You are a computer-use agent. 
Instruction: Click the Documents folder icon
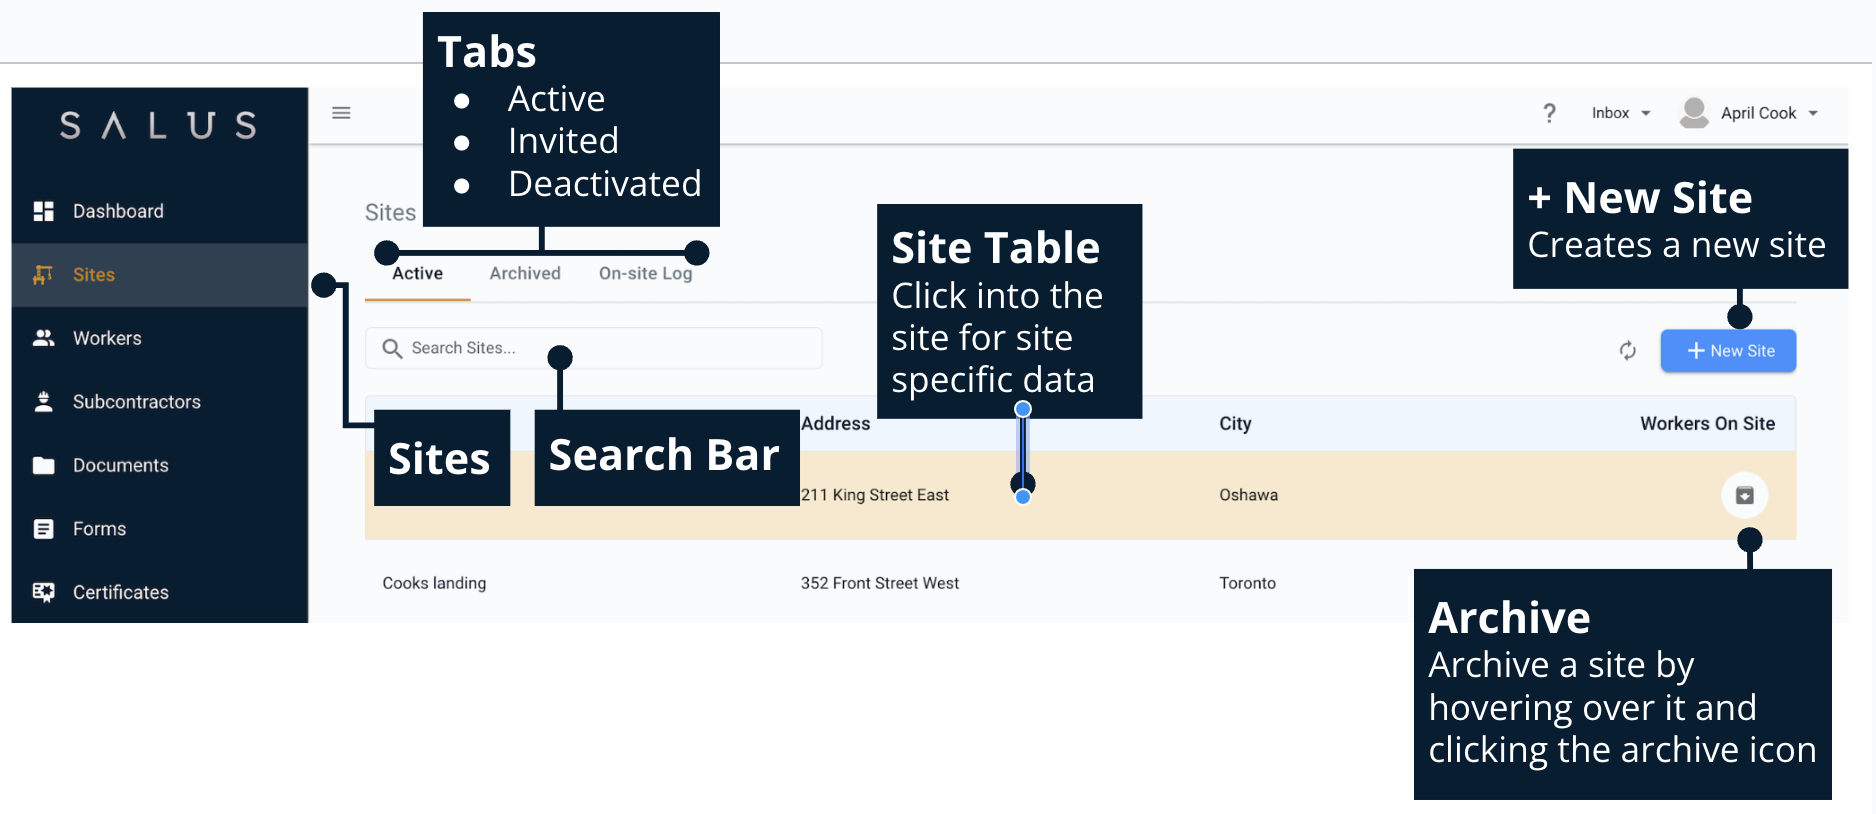[43, 465]
